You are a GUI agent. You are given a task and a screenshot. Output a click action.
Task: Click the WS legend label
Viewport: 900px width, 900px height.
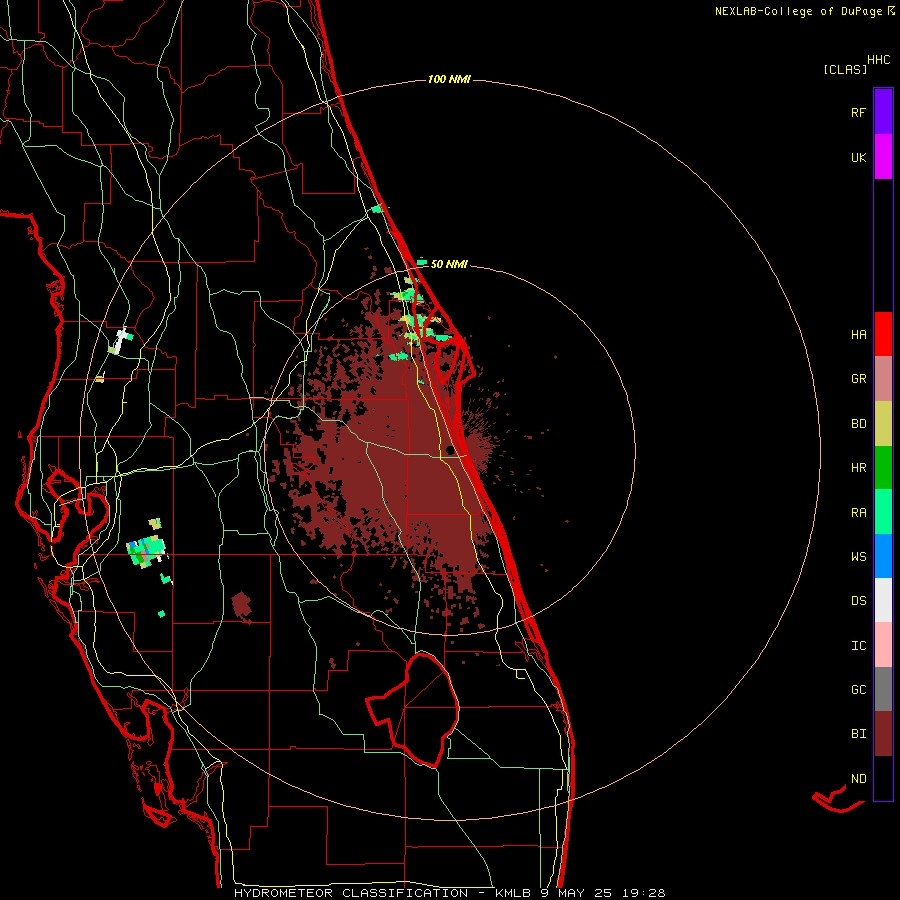[858, 557]
